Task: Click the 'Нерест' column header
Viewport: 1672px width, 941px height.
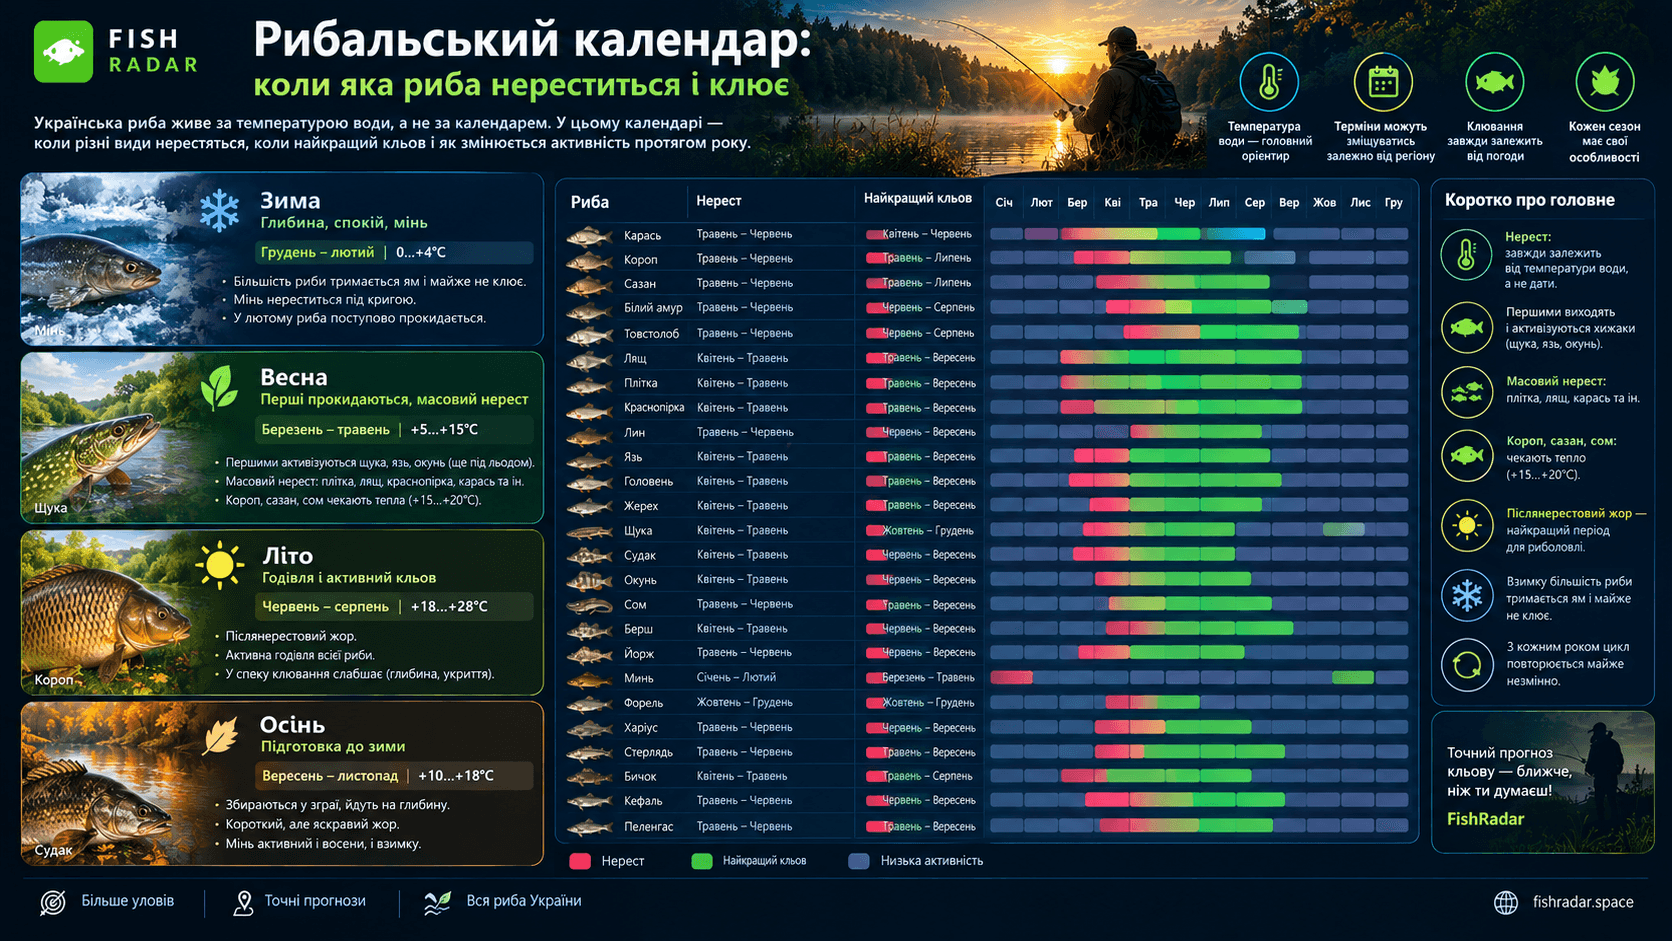Action: click(x=719, y=201)
